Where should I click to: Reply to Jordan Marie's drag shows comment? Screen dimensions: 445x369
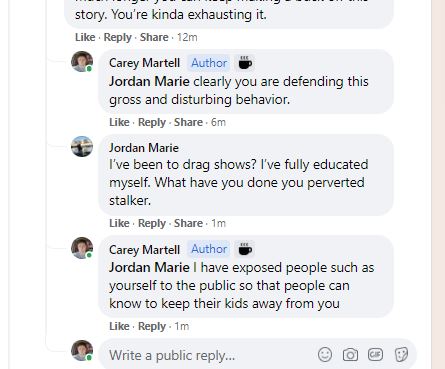[152, 223]
